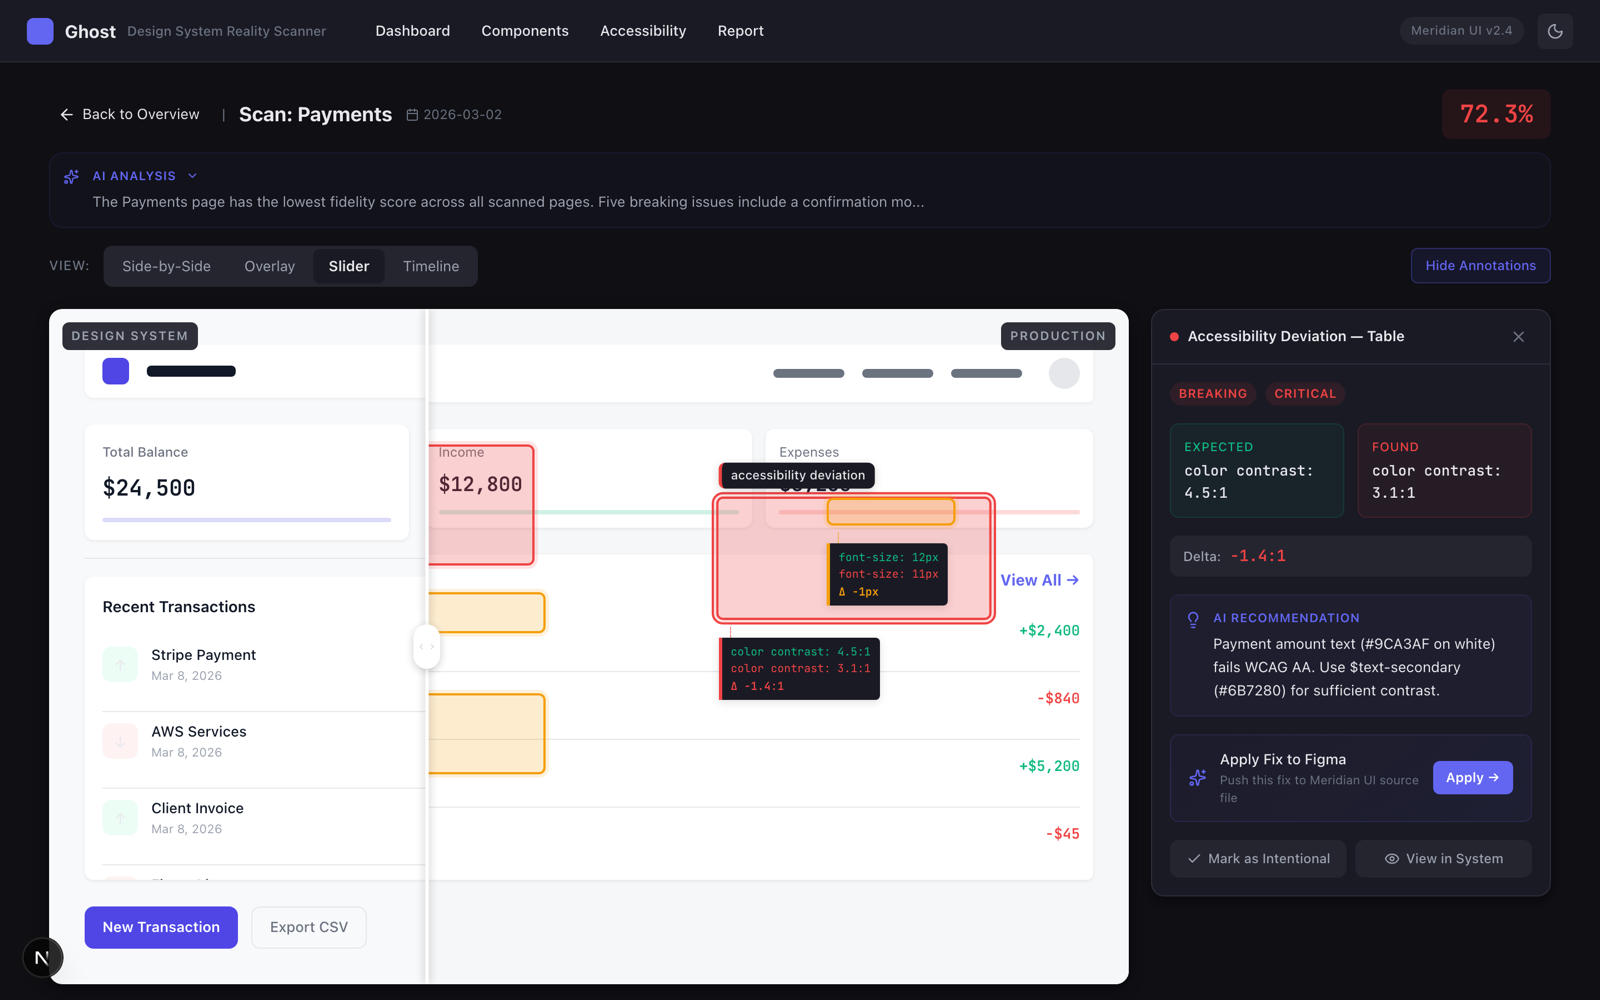Close the Accessibility Deviation panel

1518,337
